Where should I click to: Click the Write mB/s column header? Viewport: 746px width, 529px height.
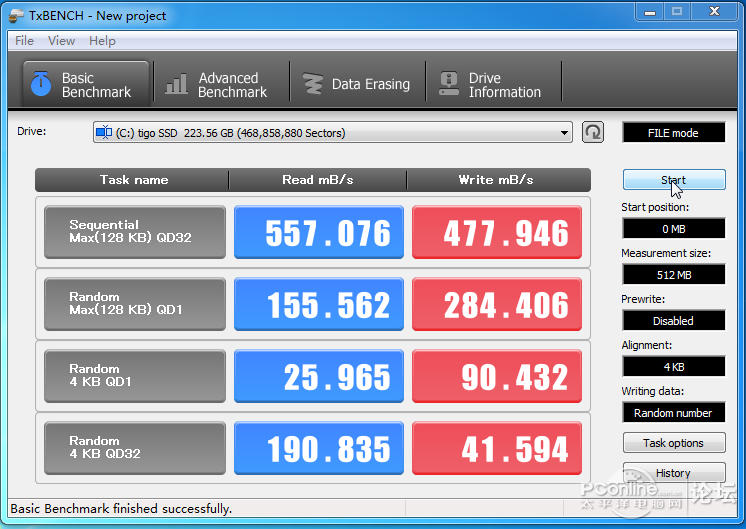tap(499, 180)
